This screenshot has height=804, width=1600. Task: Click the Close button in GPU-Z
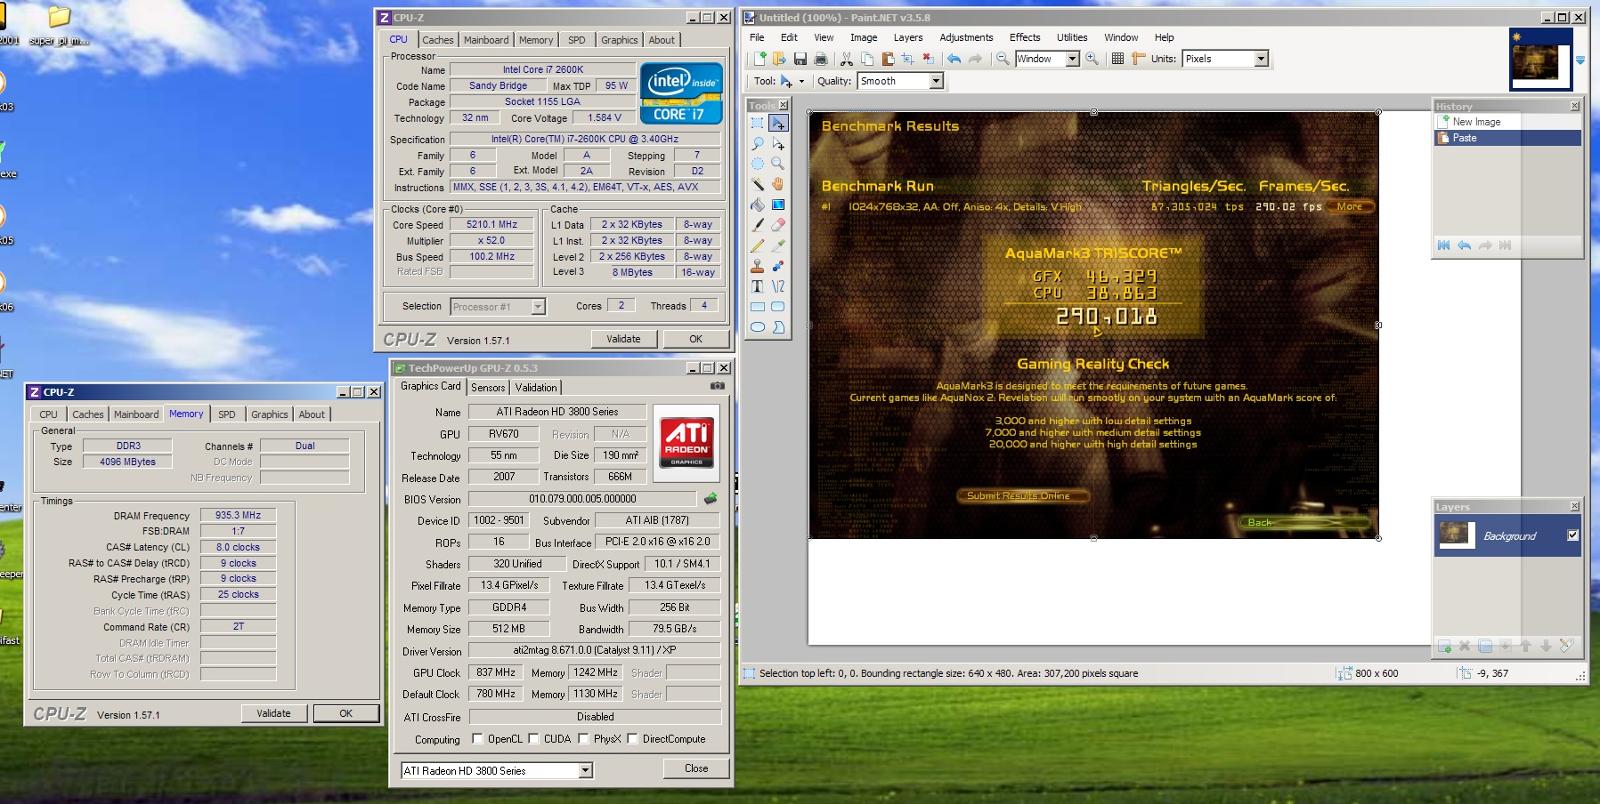[696, 768]
